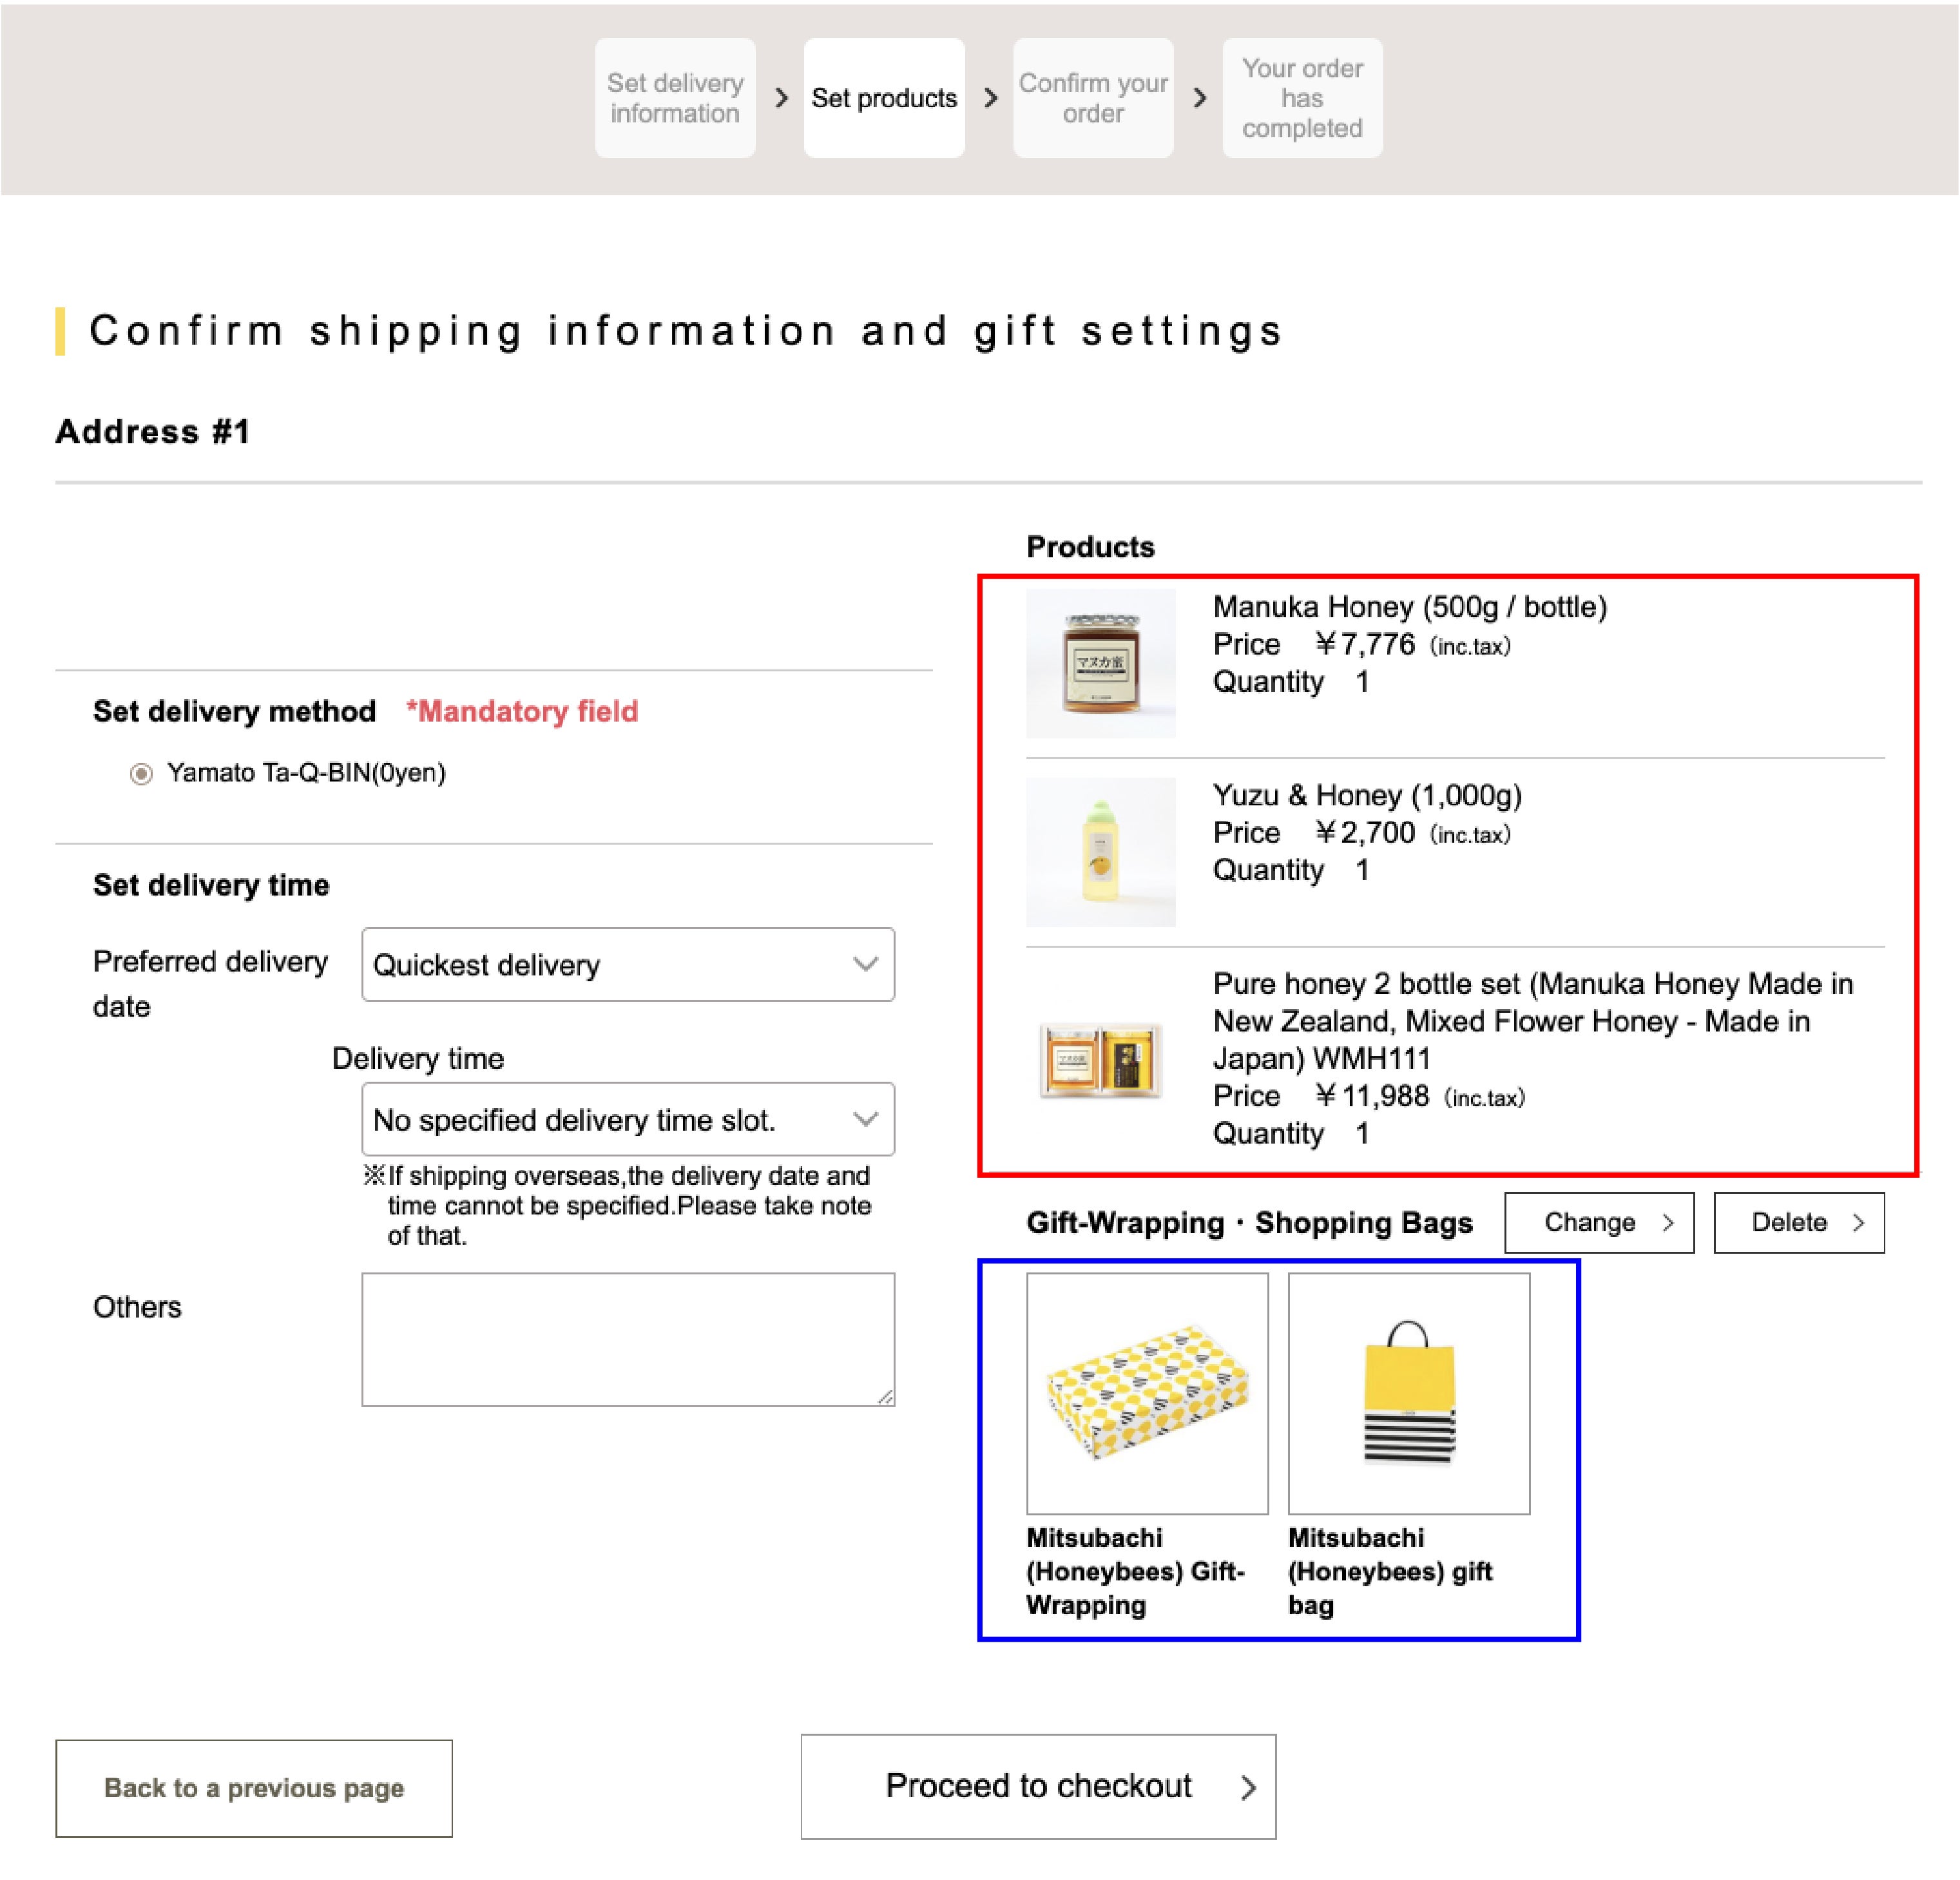Click the Pure honey 2 bottle set image
This screenshot has width=1960, height=1880.
pyautogui.click(x=1100, y=1060)
